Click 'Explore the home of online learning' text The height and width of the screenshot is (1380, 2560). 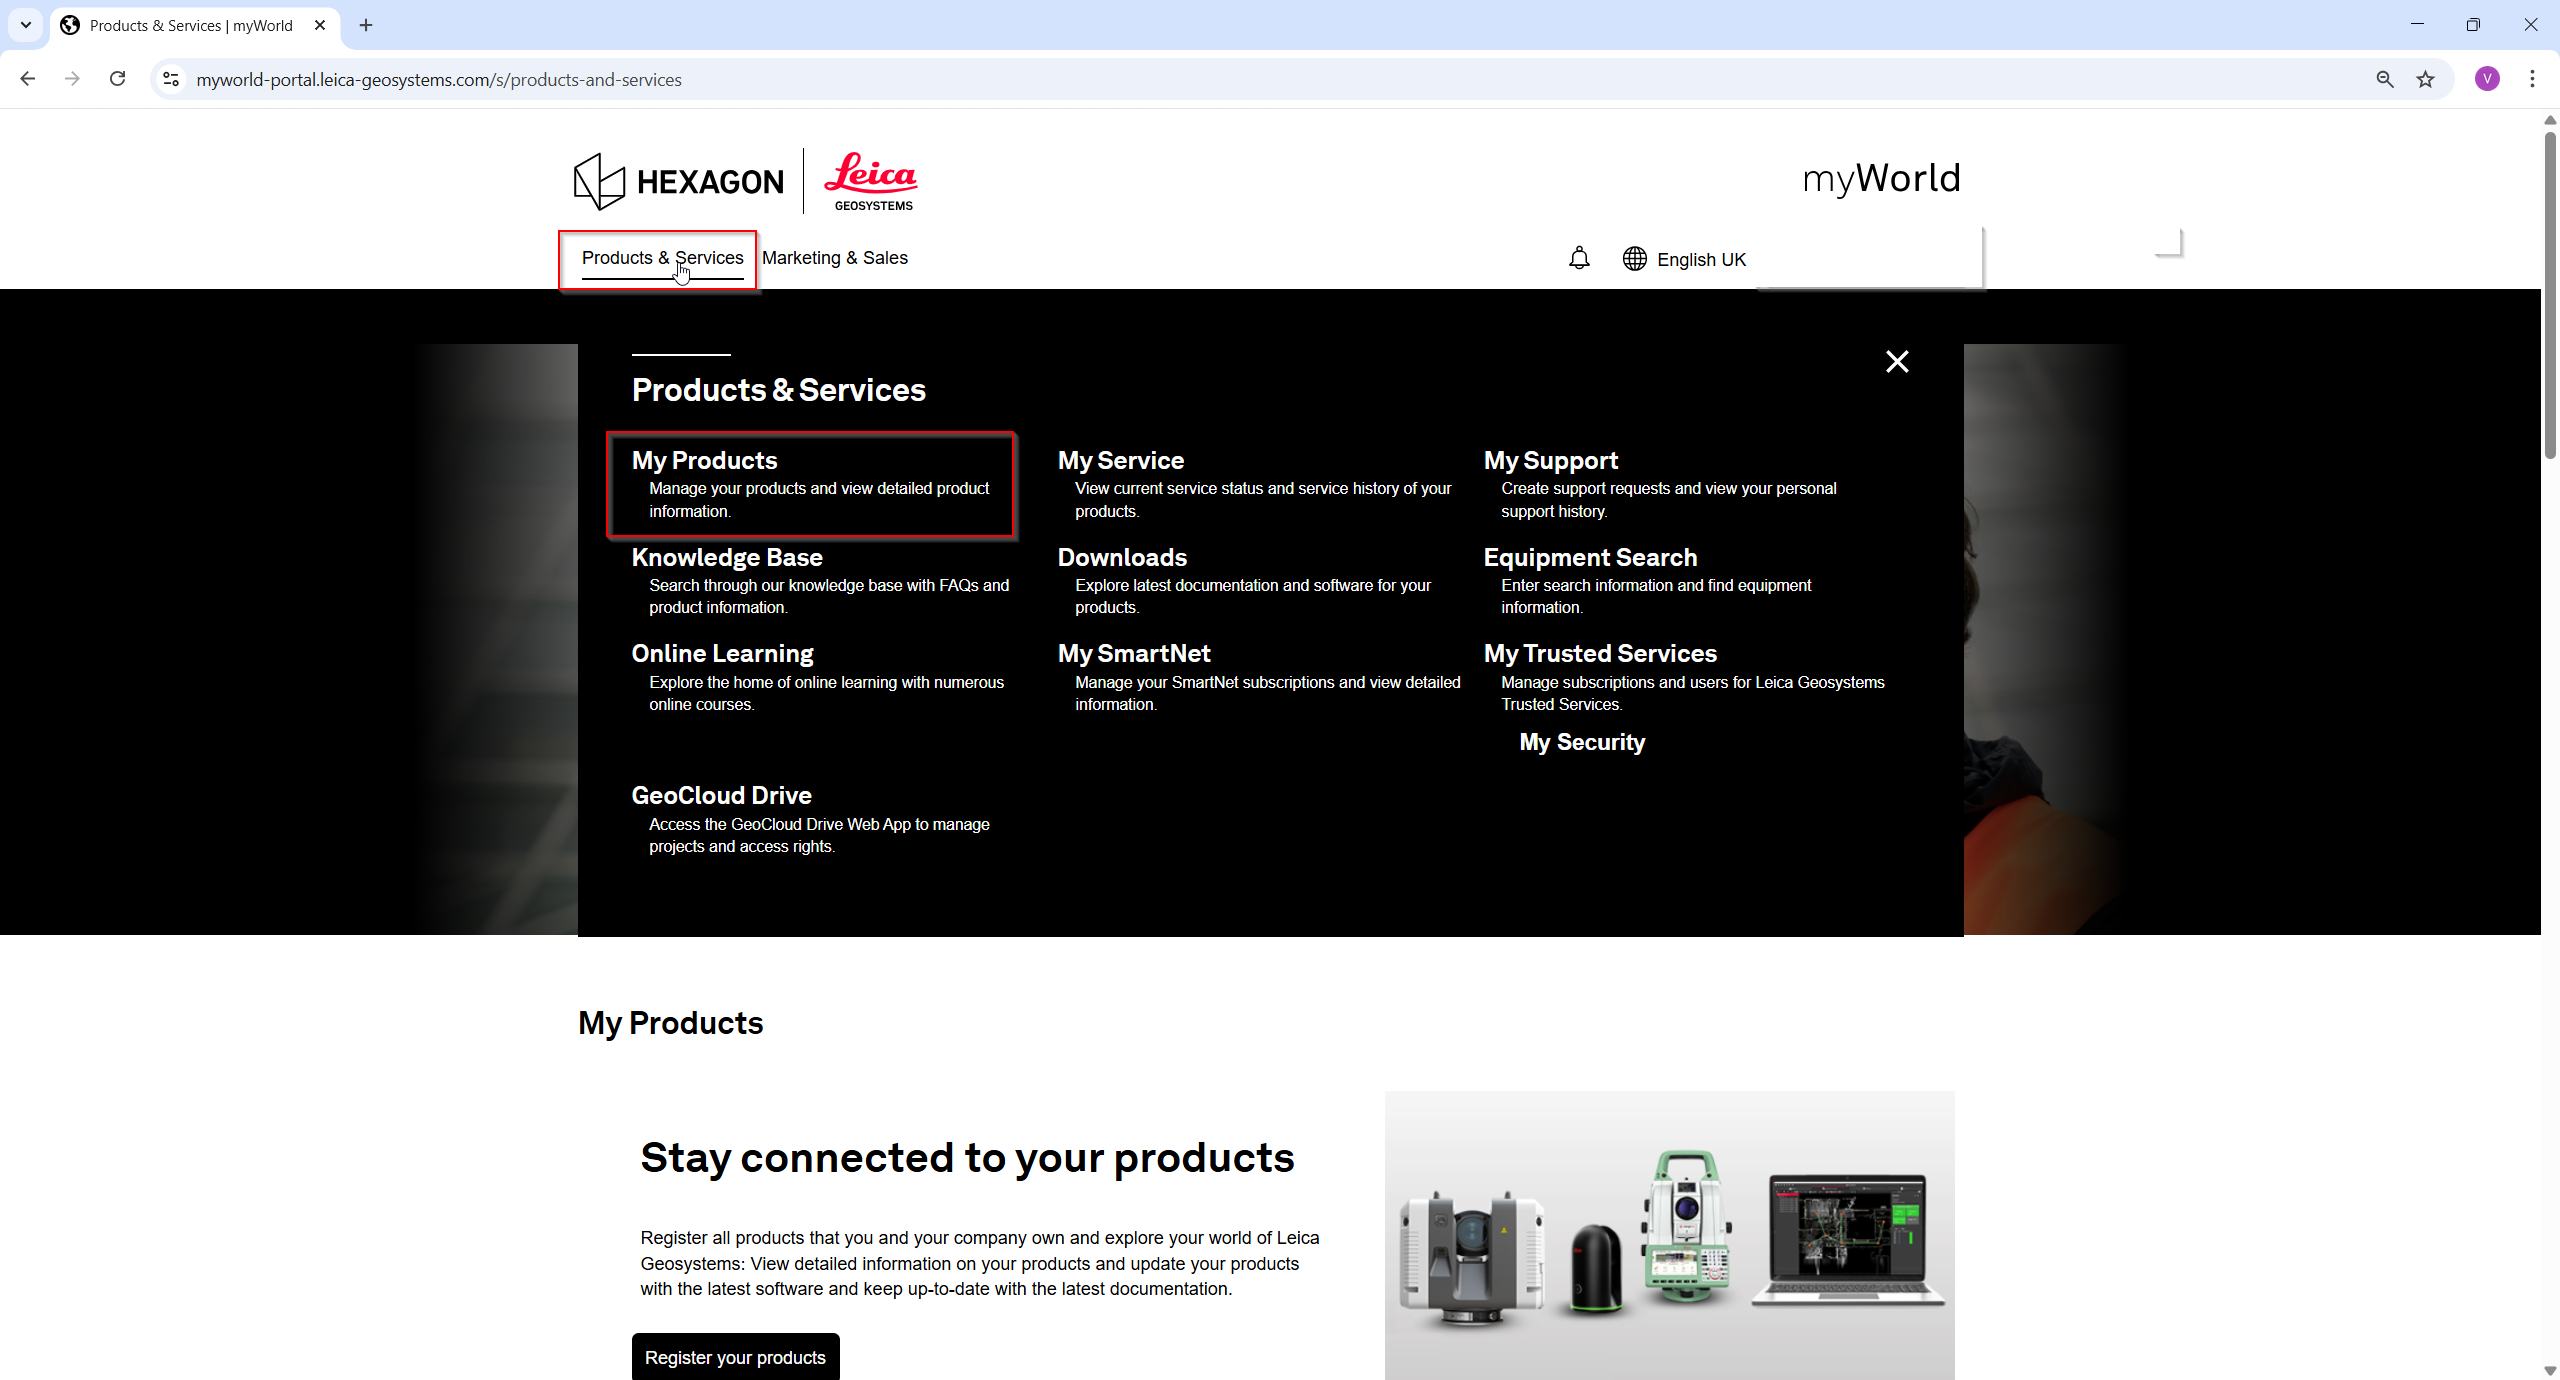coord(826,694)
